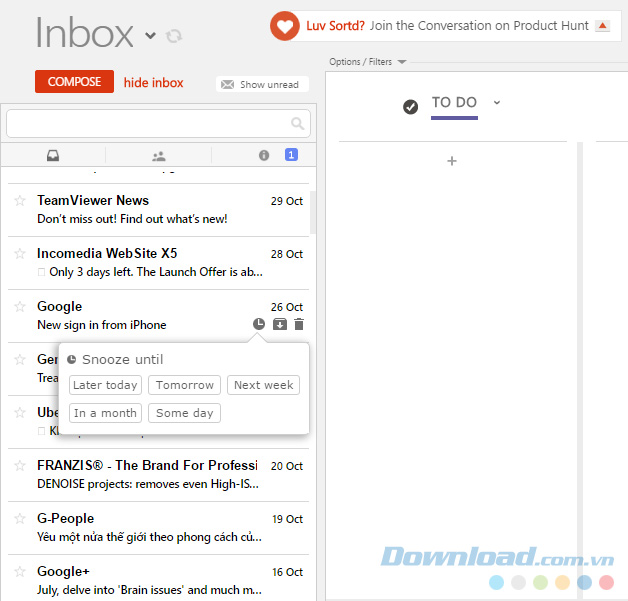Click the inbox list scrollbar thumb
Viewport: 628px width, 601px height.
[x=313, y=212]
